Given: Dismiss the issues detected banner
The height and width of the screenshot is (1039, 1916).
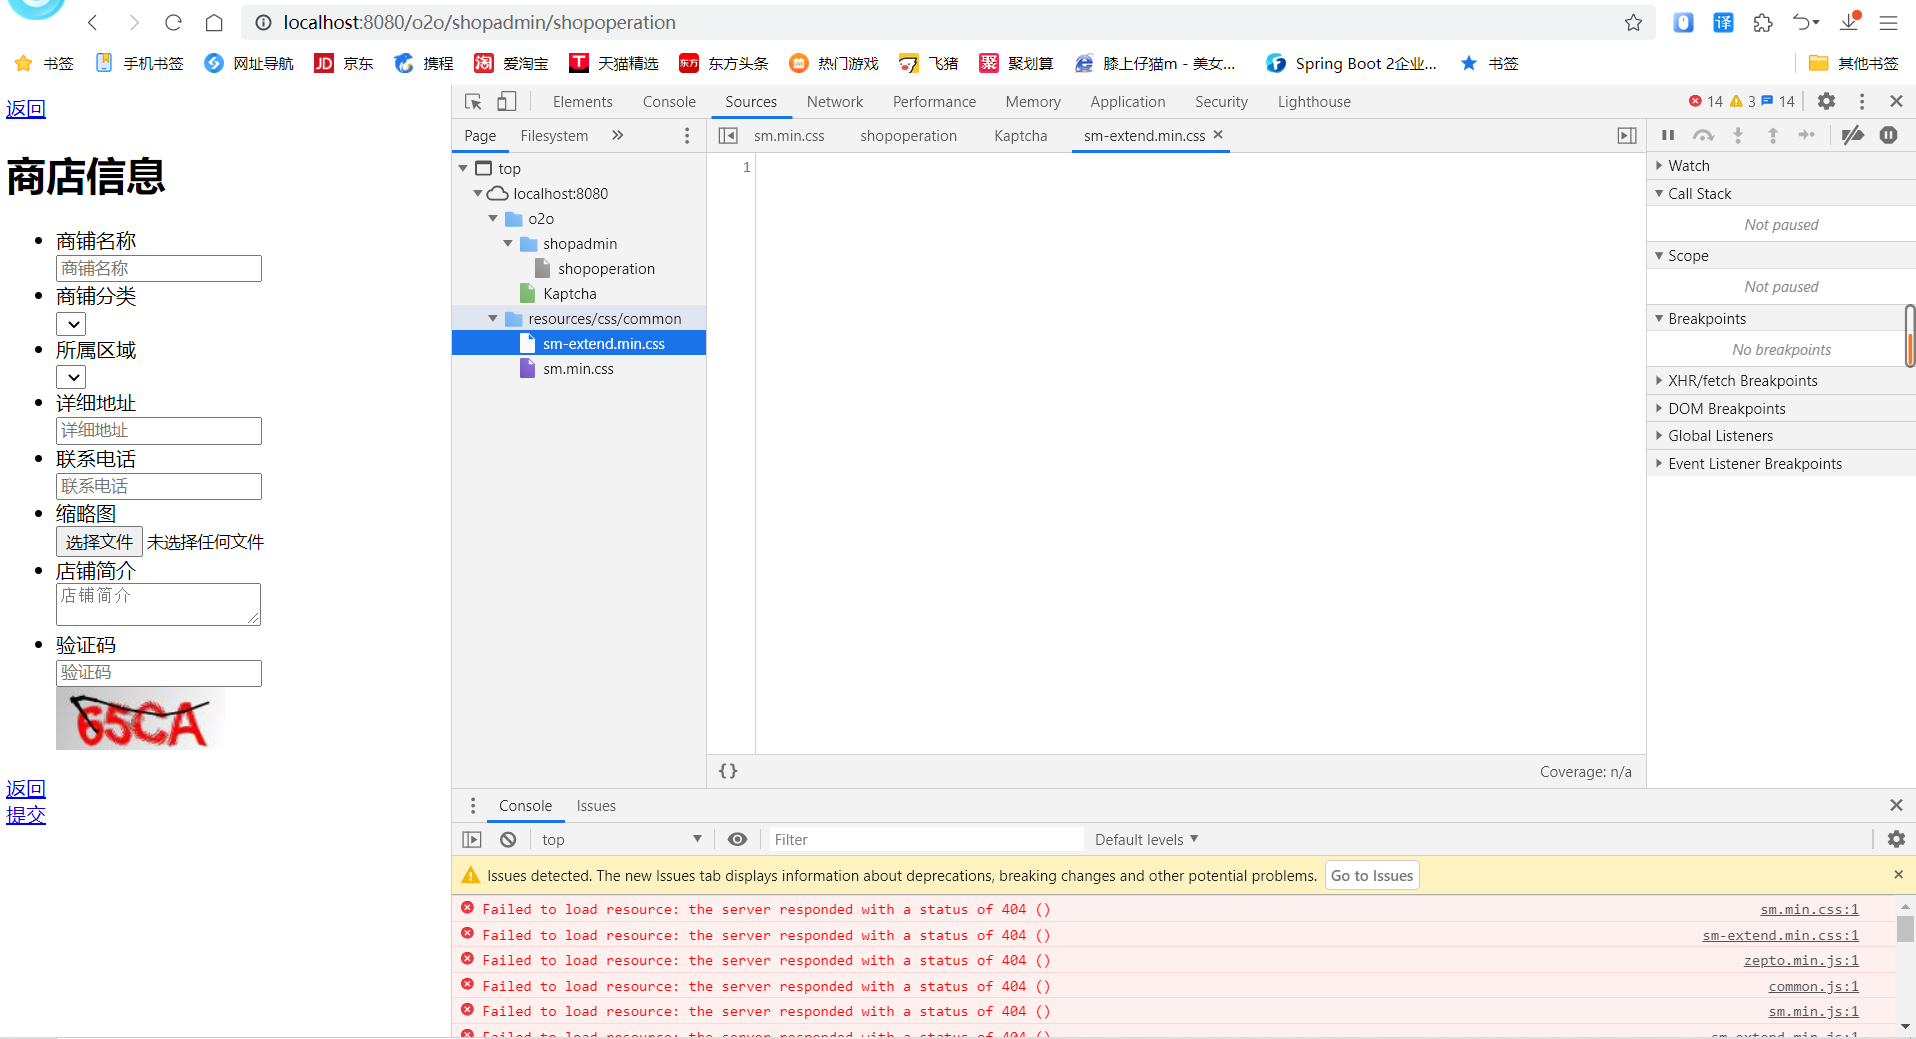Looking at the screenshot, I should pos(1898,875).
